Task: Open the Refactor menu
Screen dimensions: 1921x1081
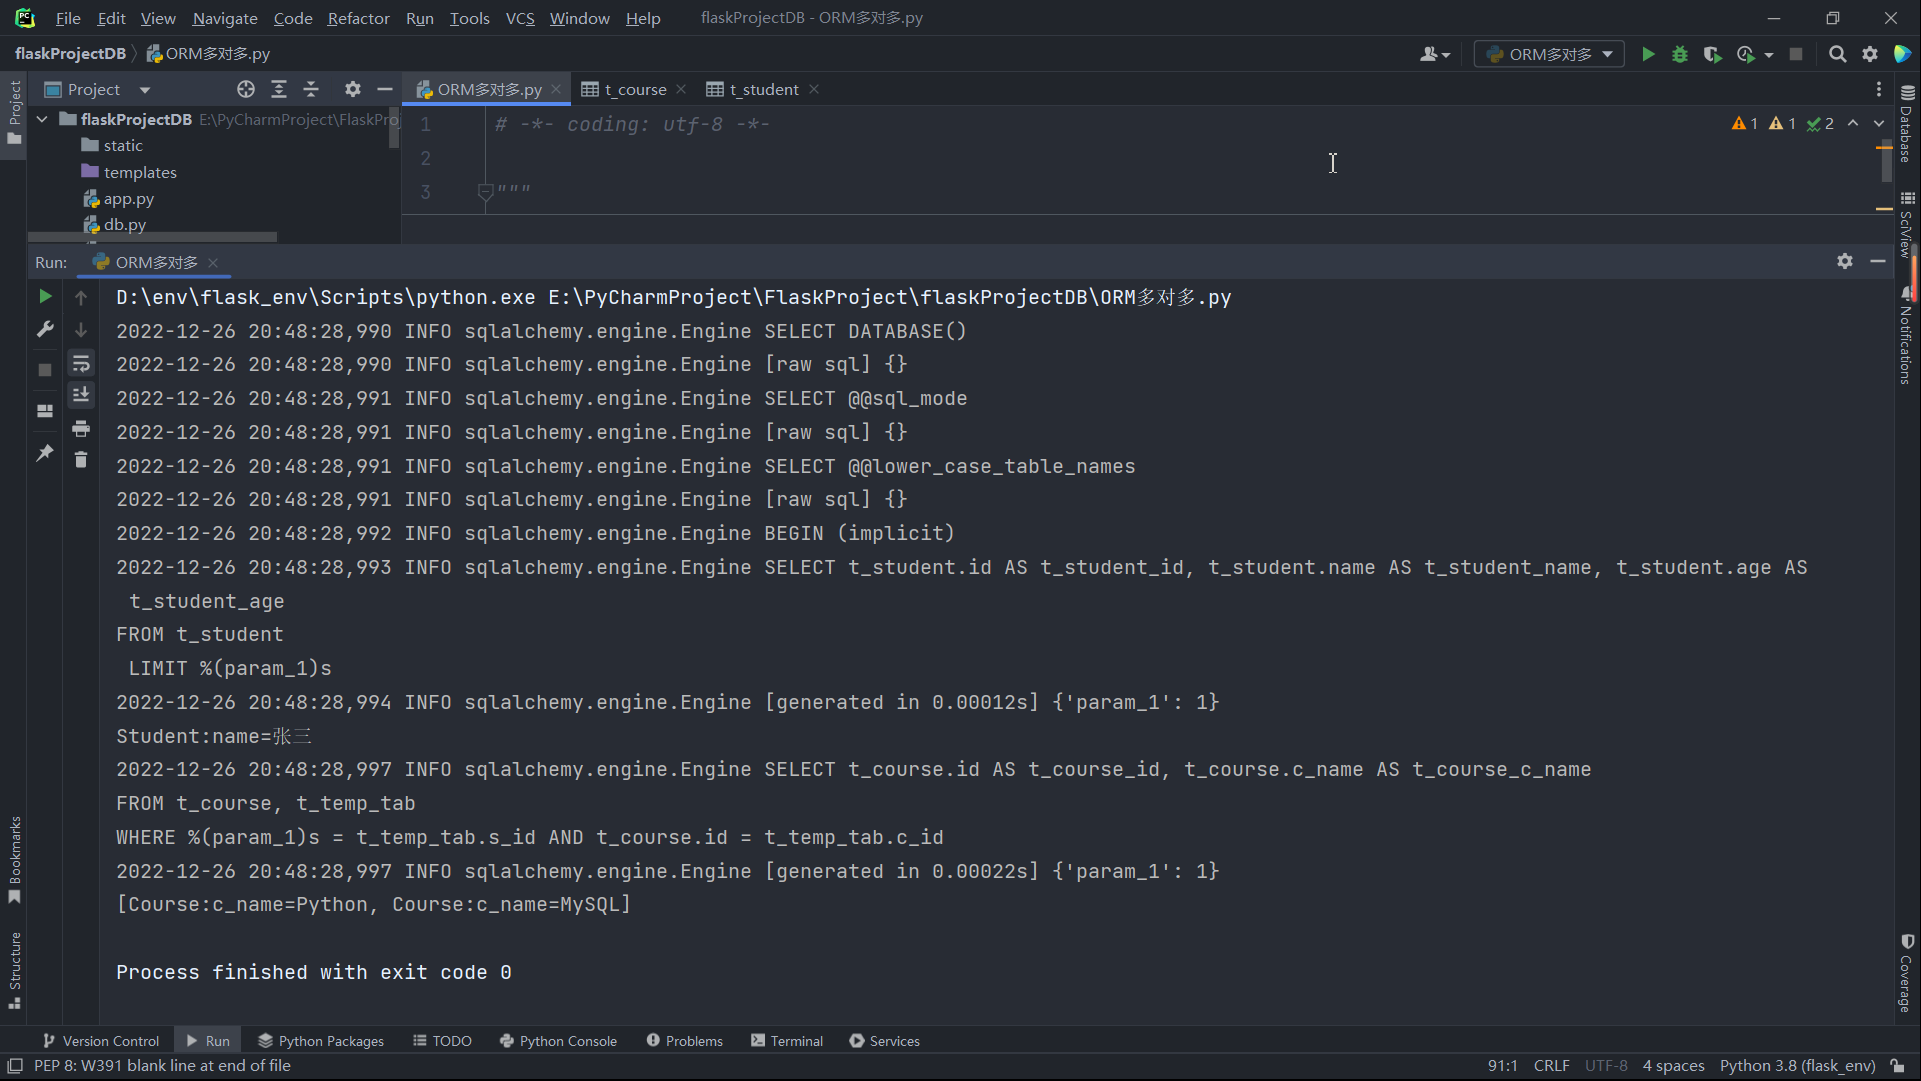Action: pos(358,18)
